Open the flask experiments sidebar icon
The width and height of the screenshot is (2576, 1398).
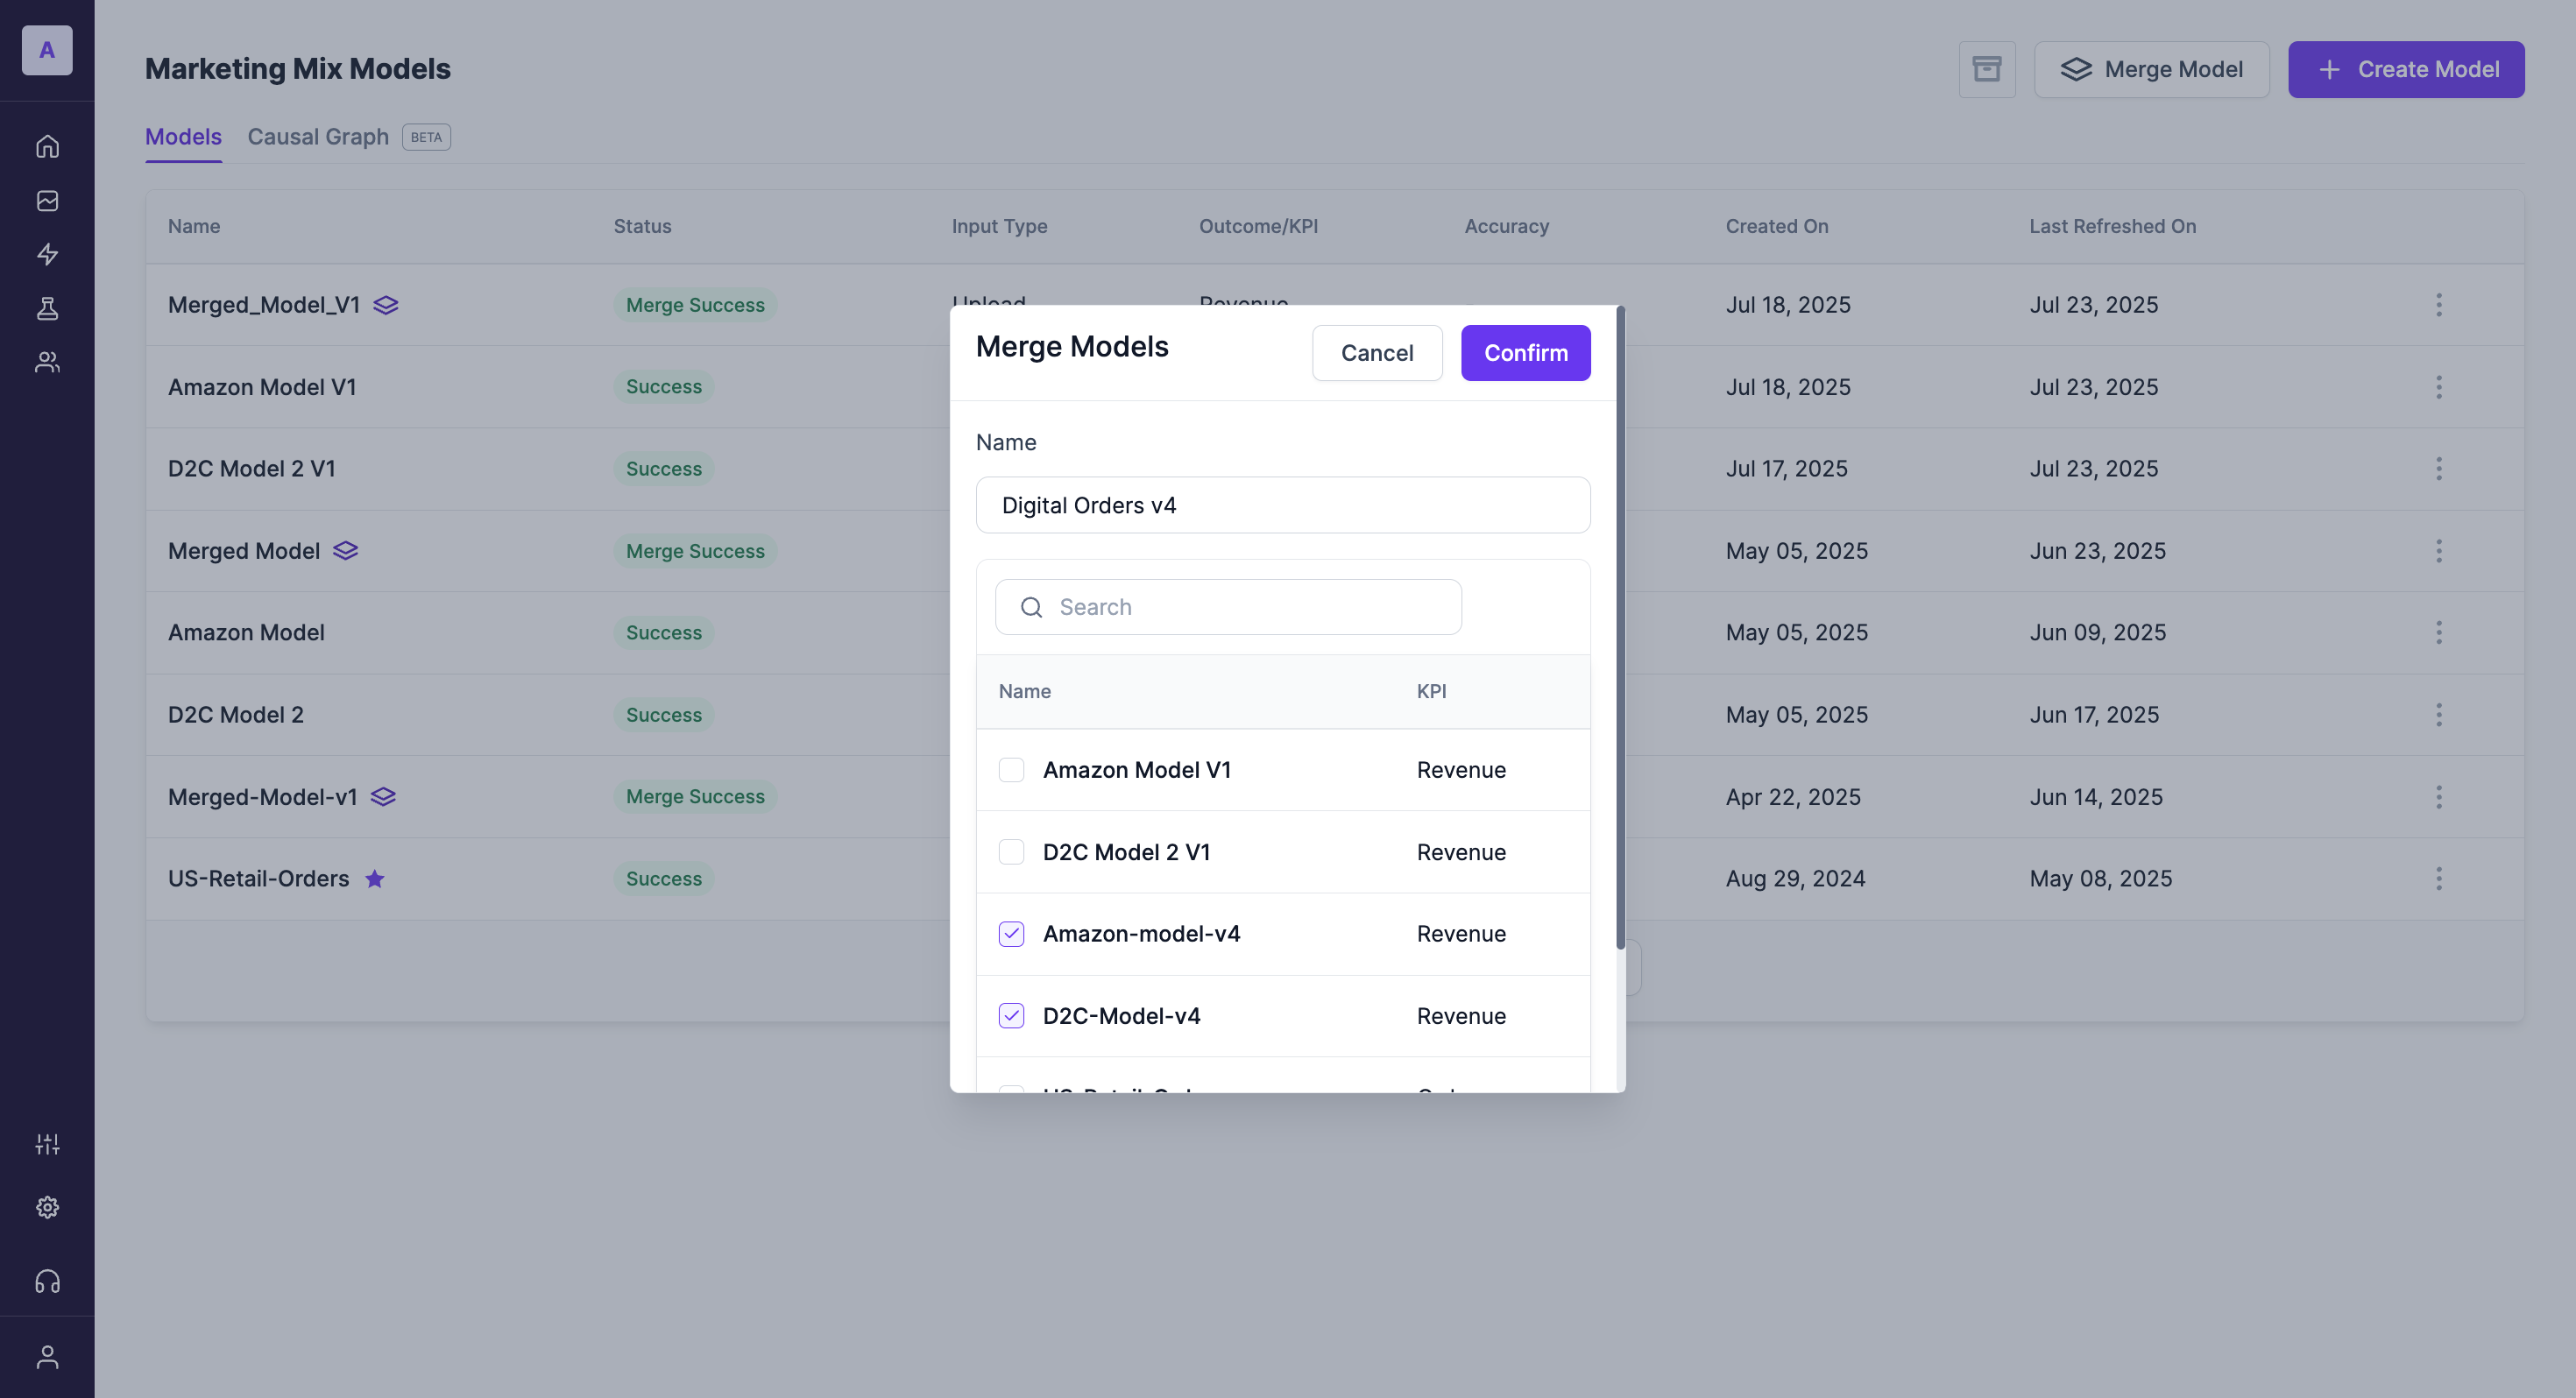pos(47,308)
